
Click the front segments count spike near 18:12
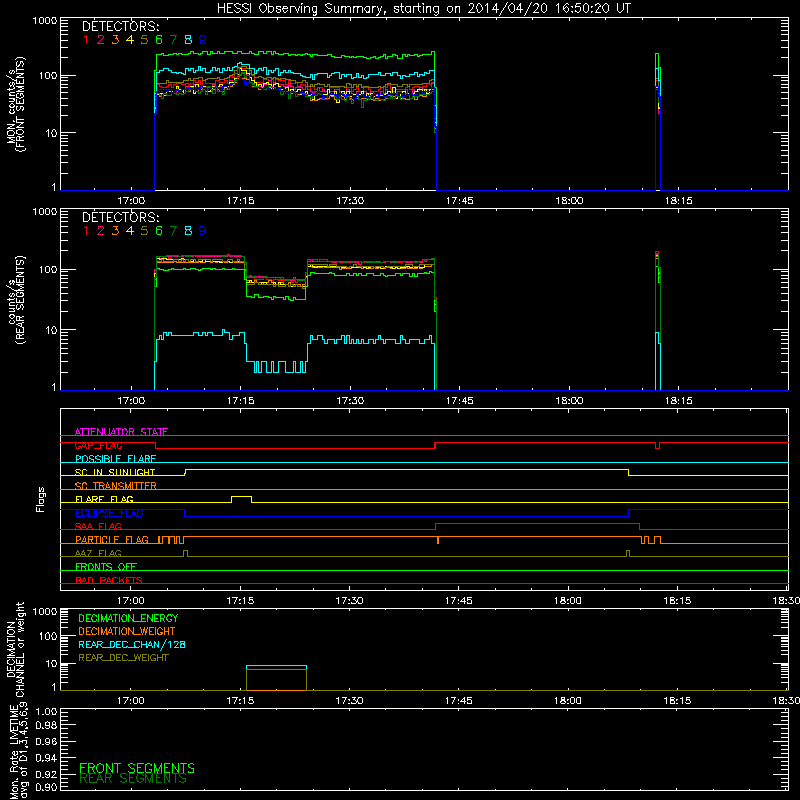pyautogui.click(x=658, y=121)
